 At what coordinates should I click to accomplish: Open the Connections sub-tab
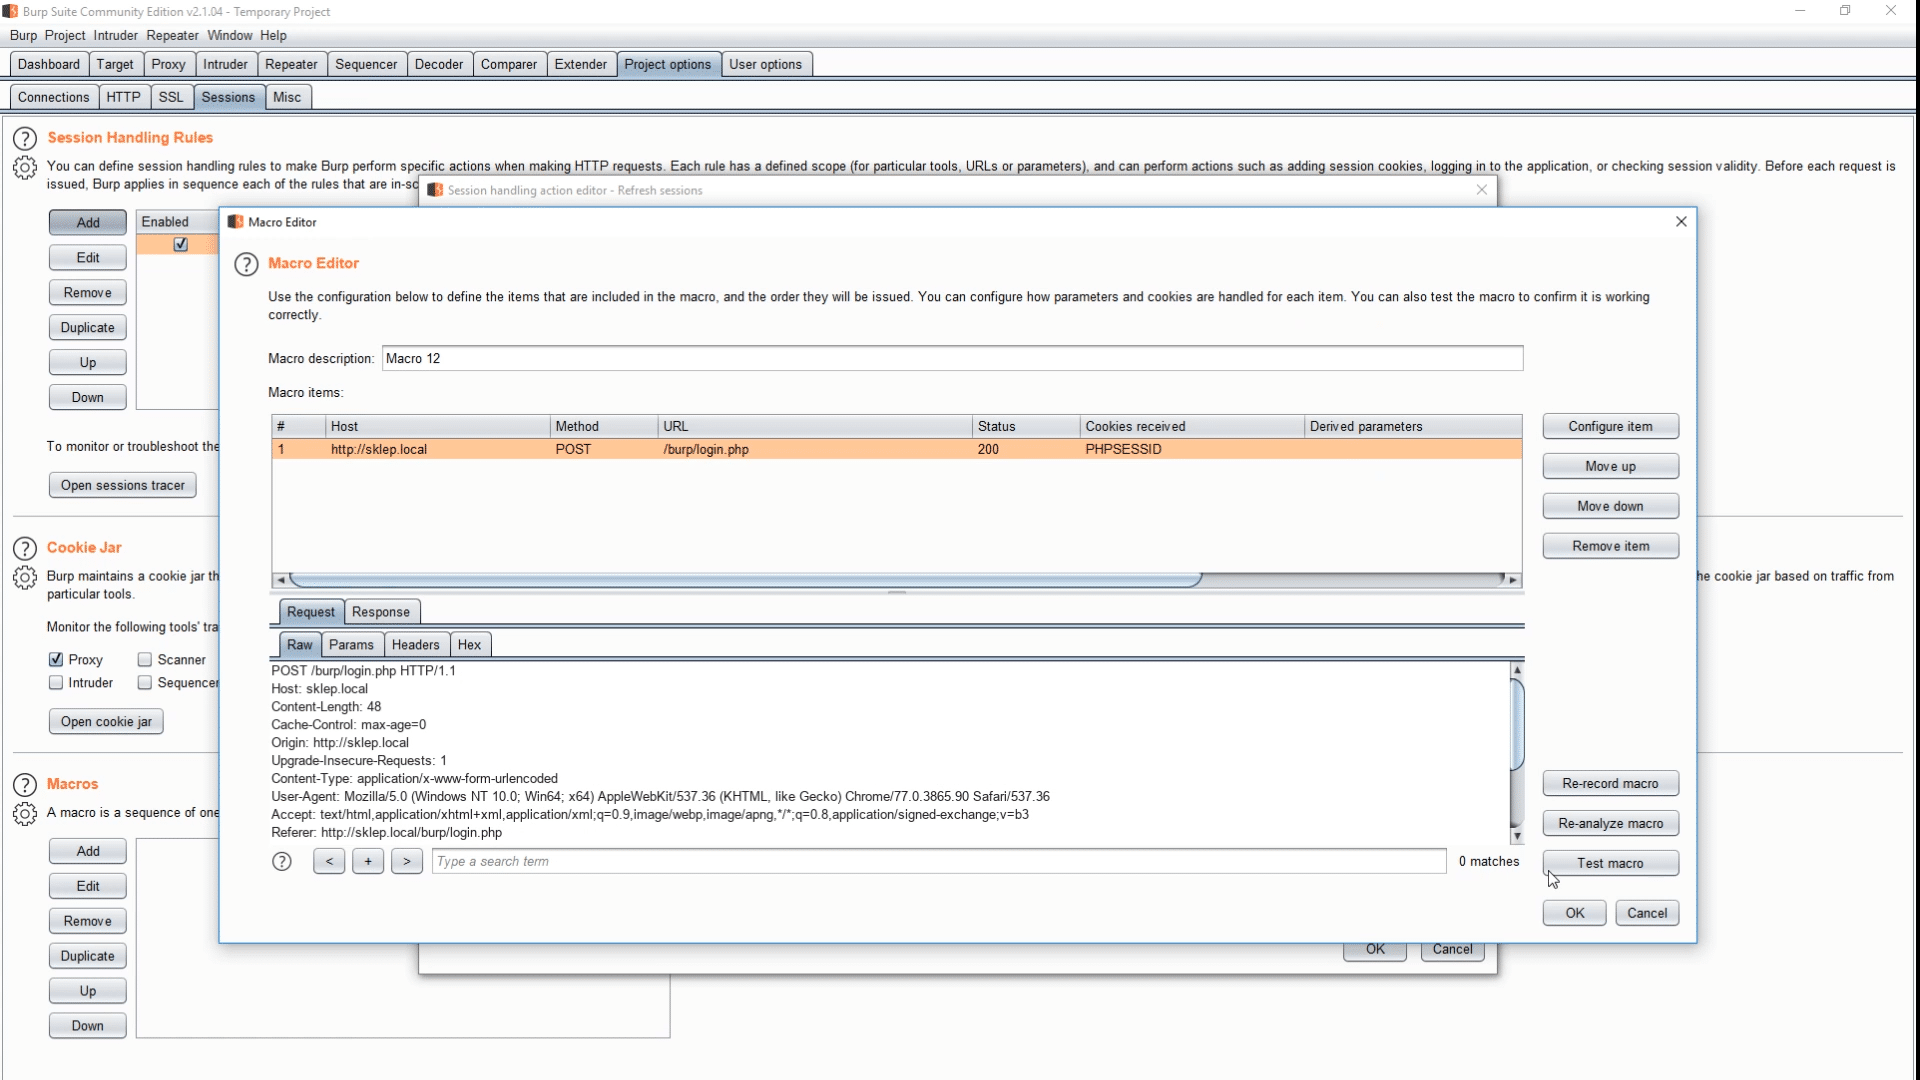coord(53,97)
